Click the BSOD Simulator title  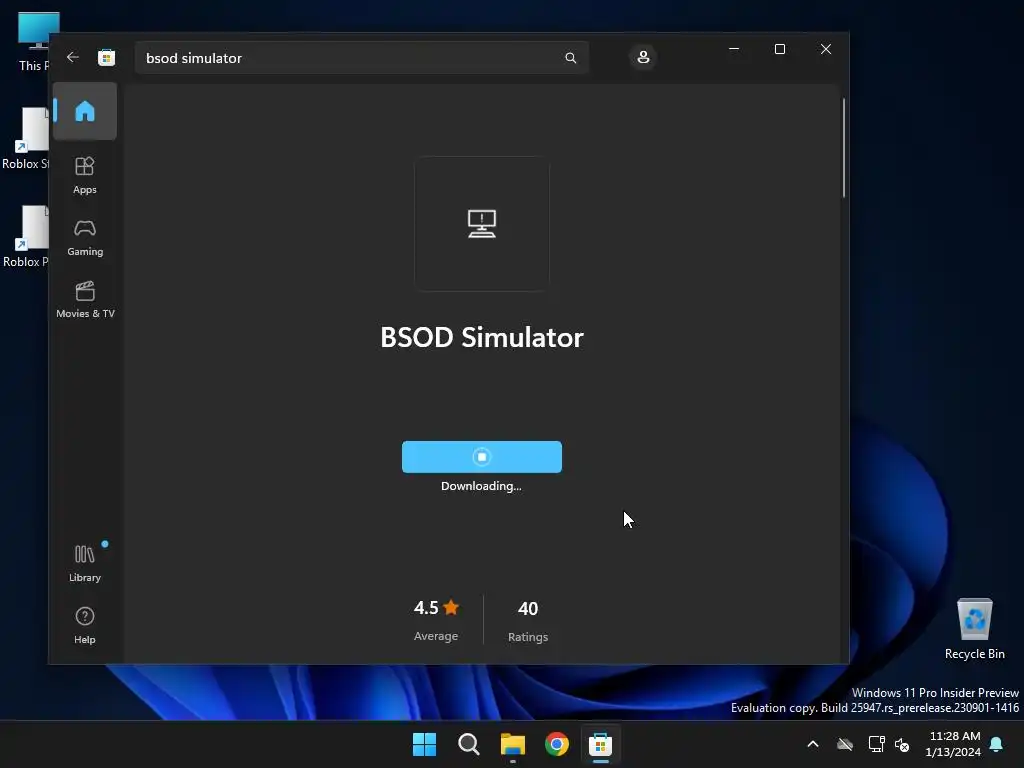point(481,338)
